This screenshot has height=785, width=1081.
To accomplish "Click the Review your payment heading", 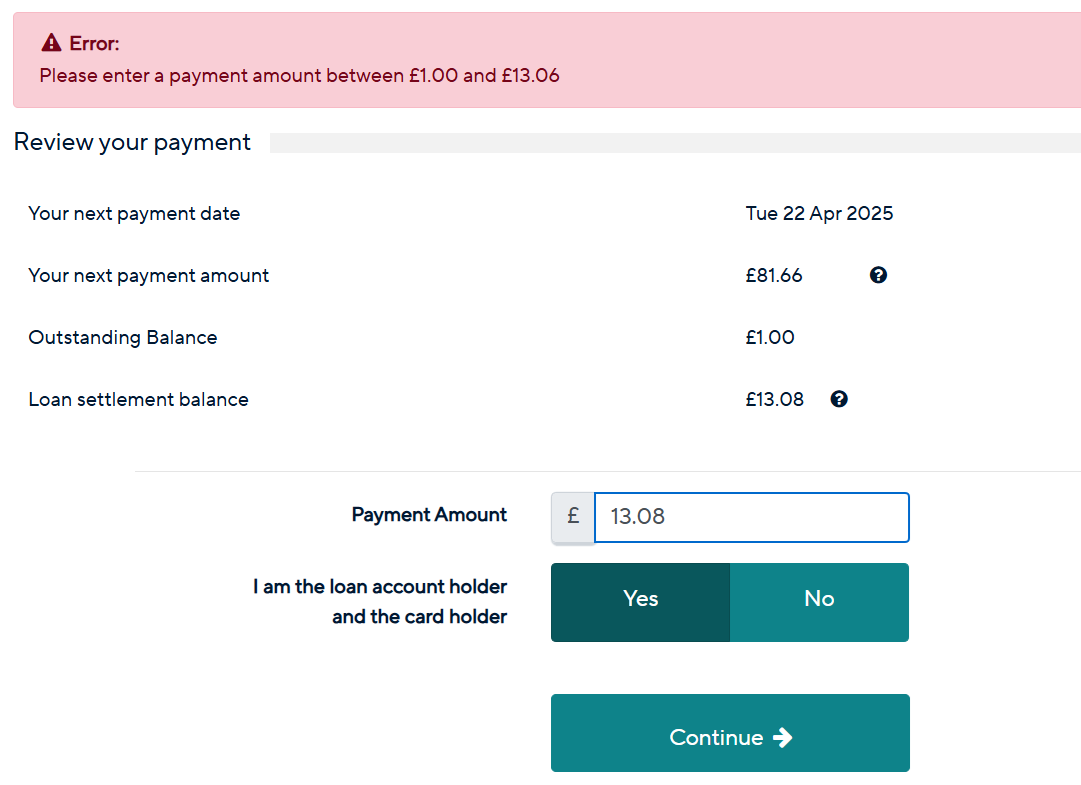I will 132,142.
